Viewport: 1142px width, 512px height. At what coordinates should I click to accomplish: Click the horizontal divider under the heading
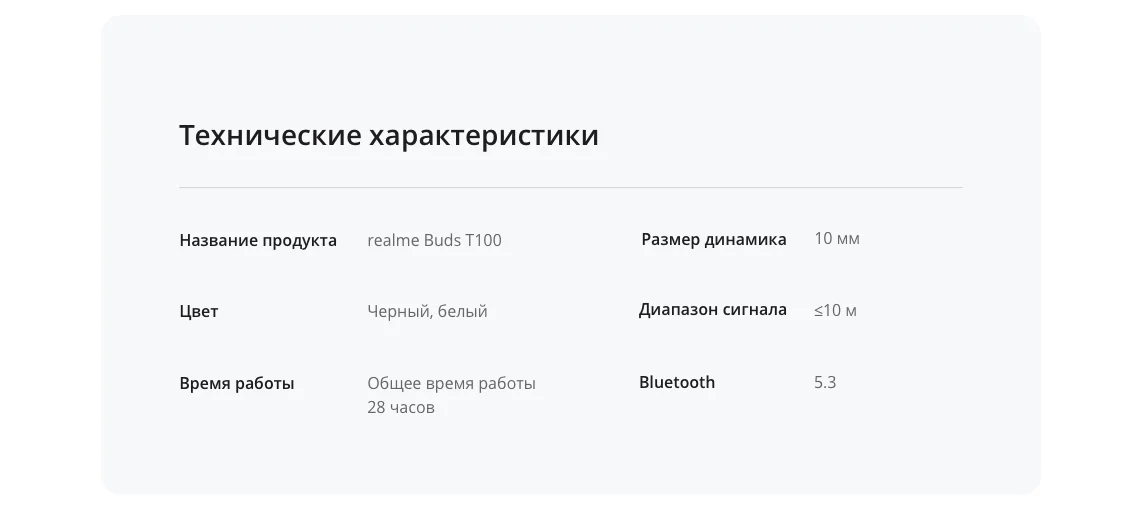tap(571, 188)
